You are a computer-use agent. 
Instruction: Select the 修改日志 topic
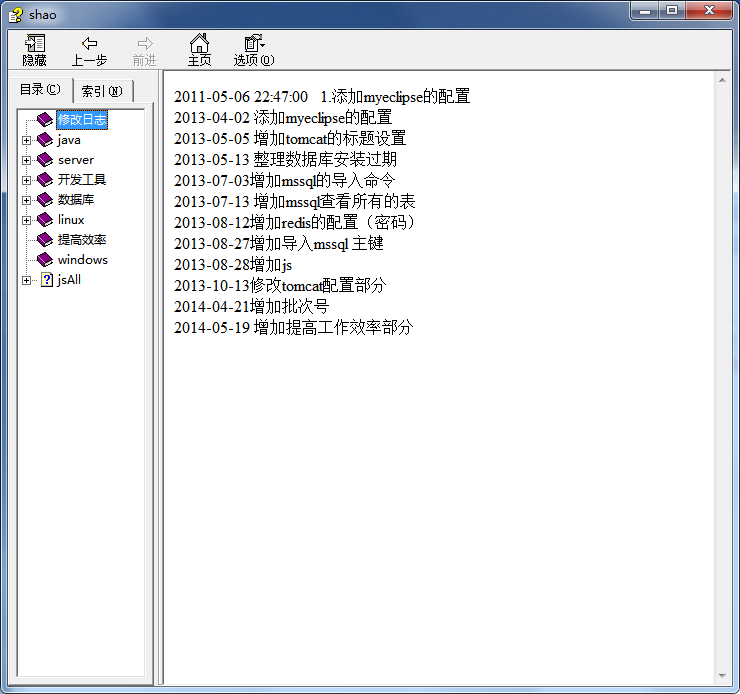[81, 120]
